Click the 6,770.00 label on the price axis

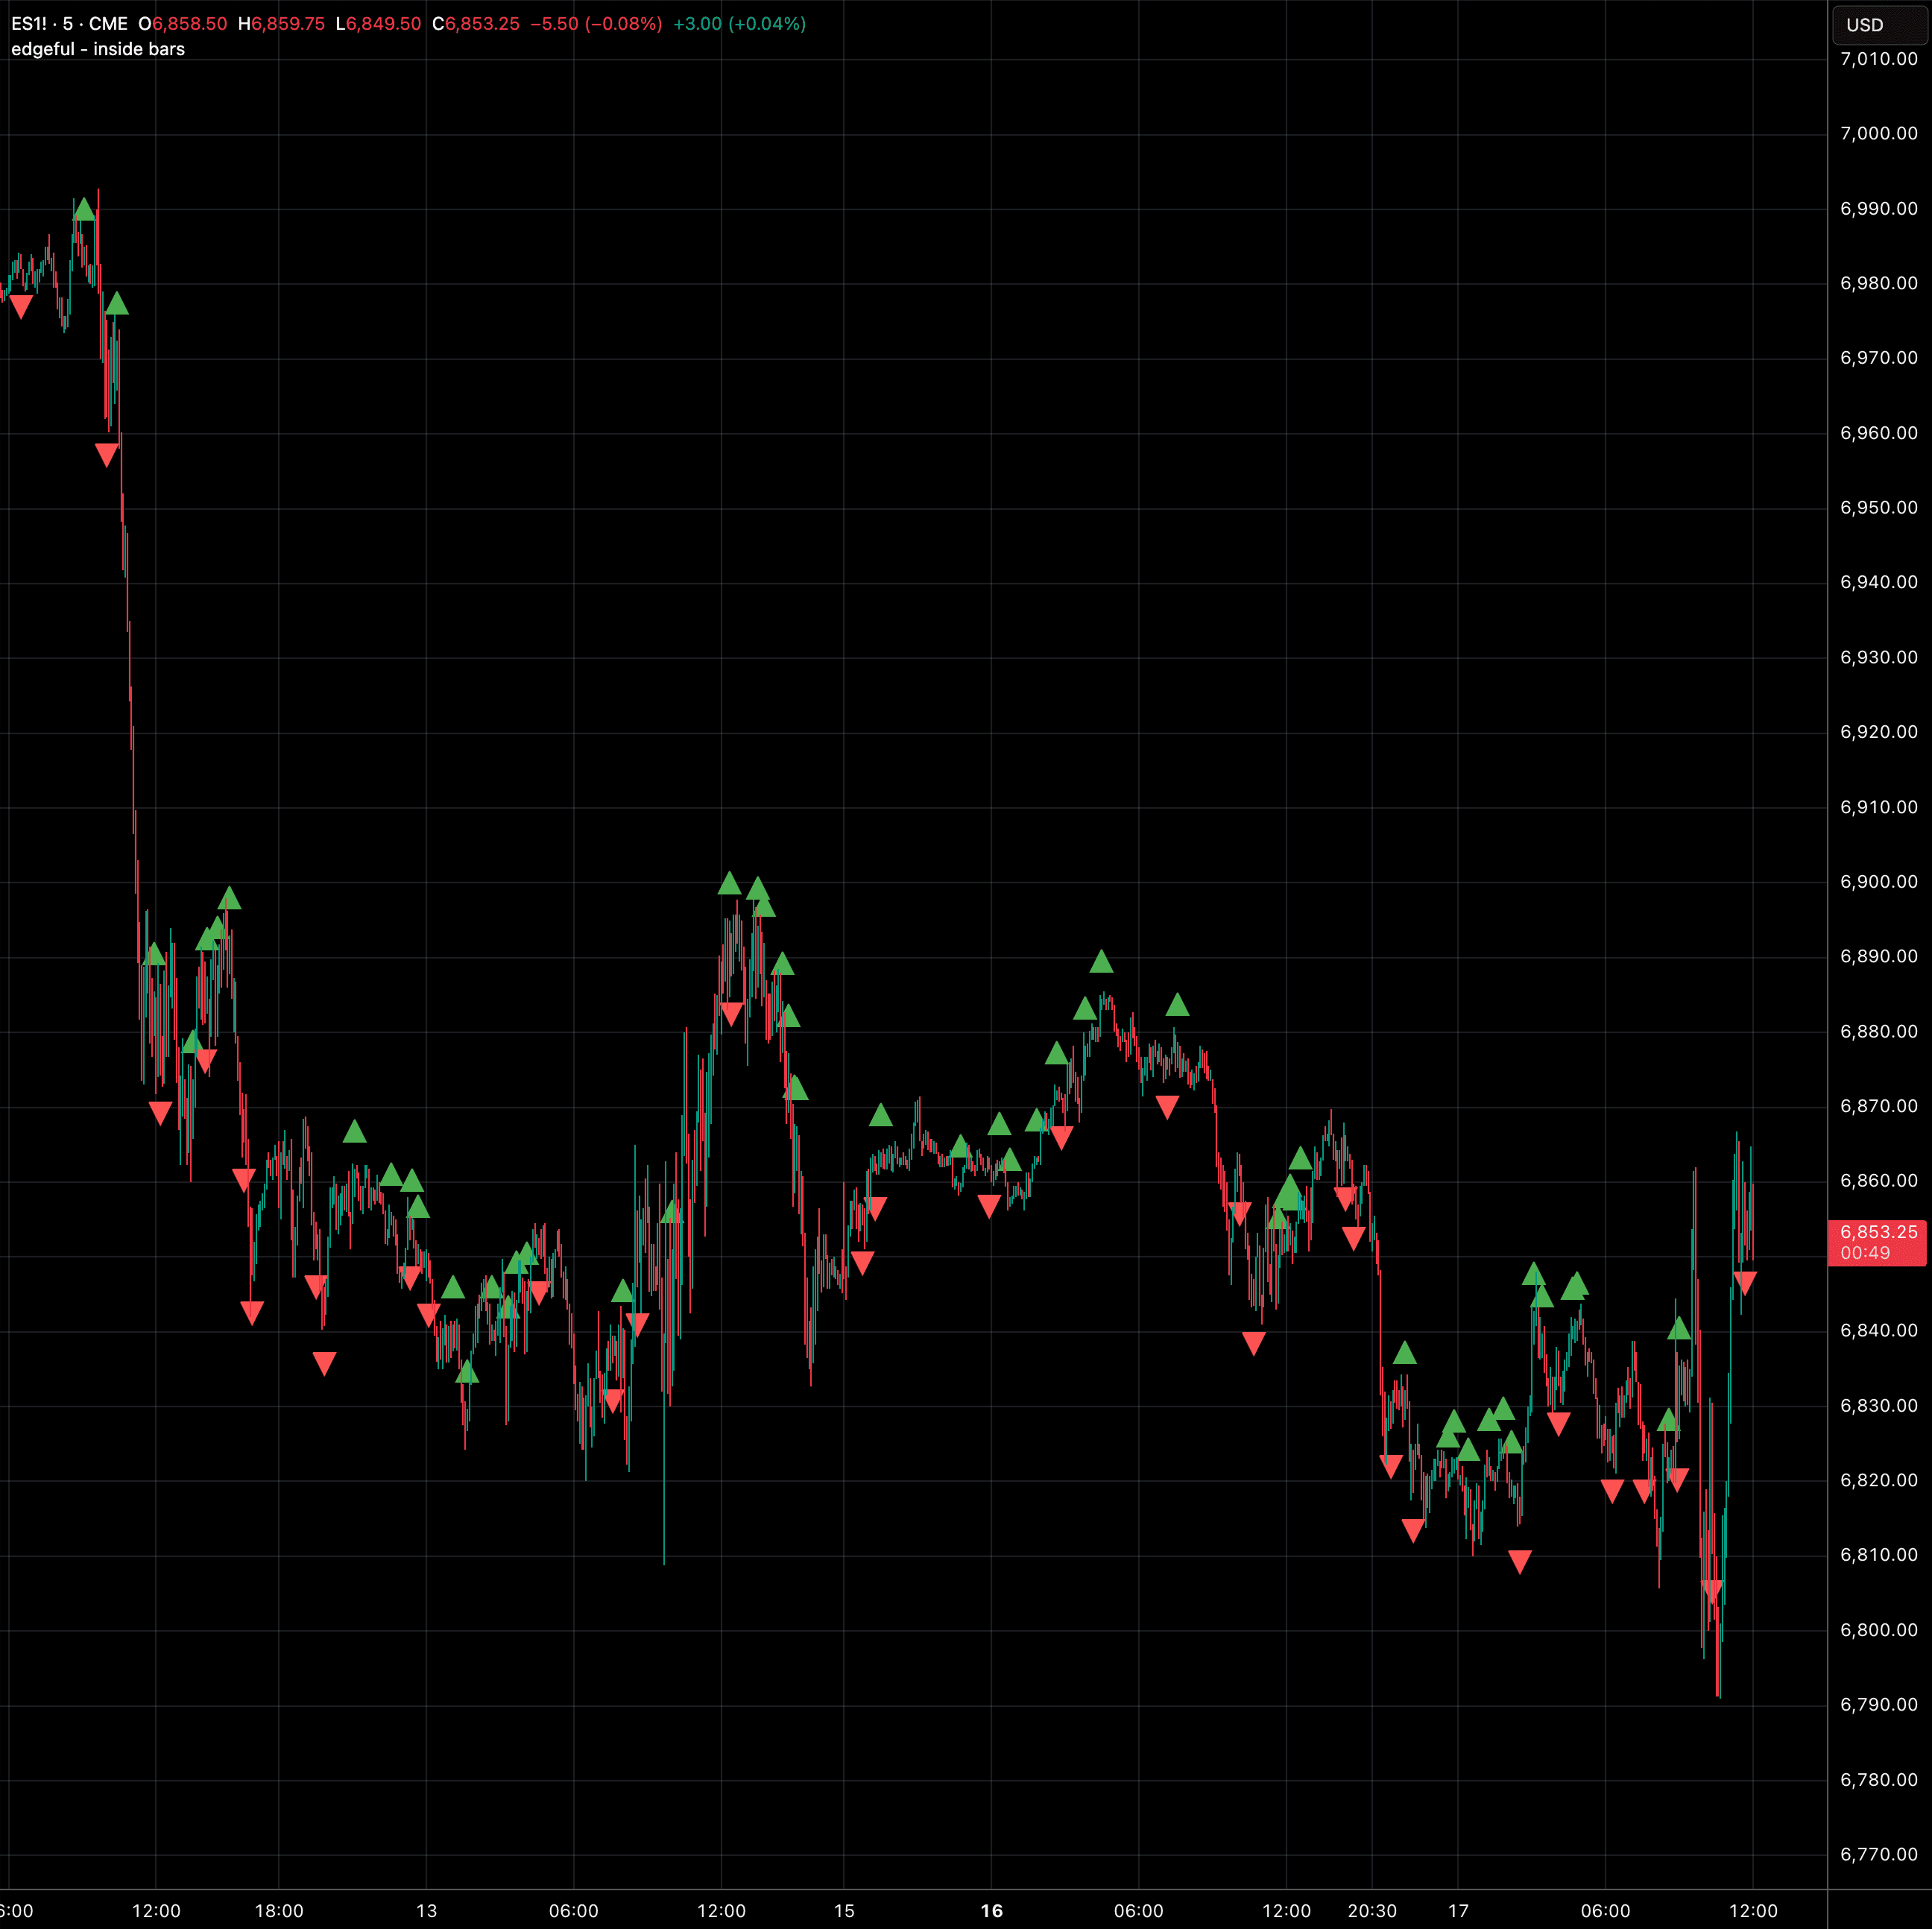[1878, 1854]
